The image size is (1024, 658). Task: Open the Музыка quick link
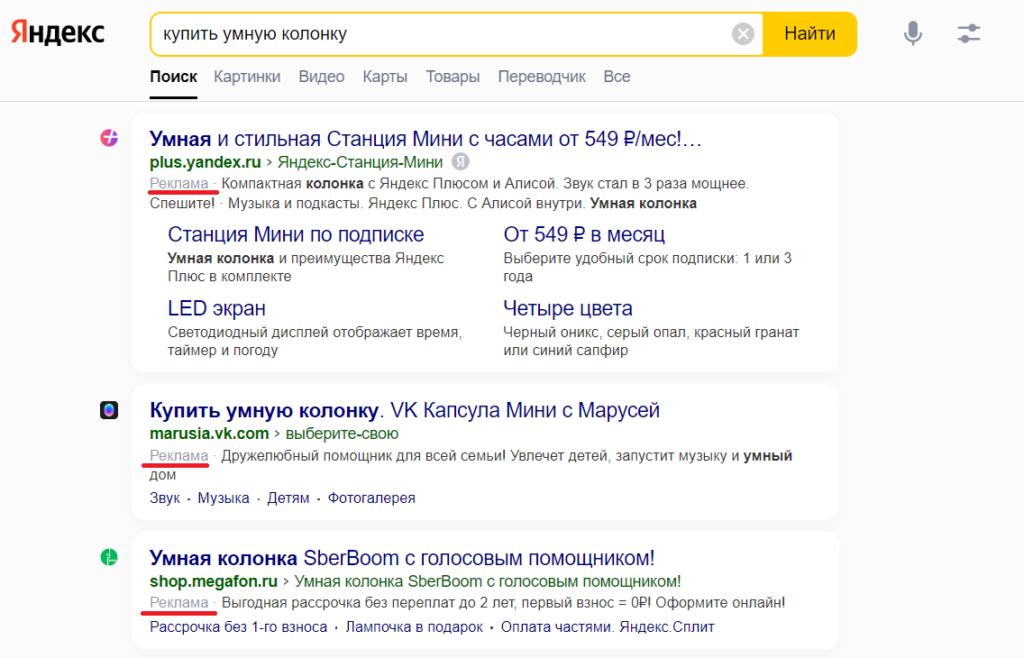point(223,498)
